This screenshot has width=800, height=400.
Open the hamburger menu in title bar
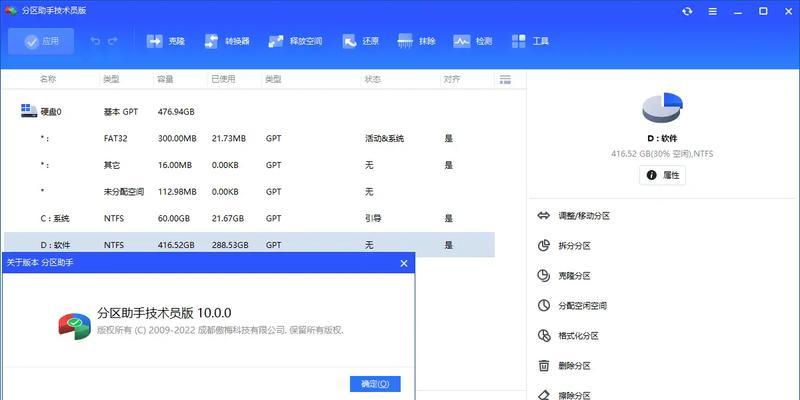coord(713,11)
